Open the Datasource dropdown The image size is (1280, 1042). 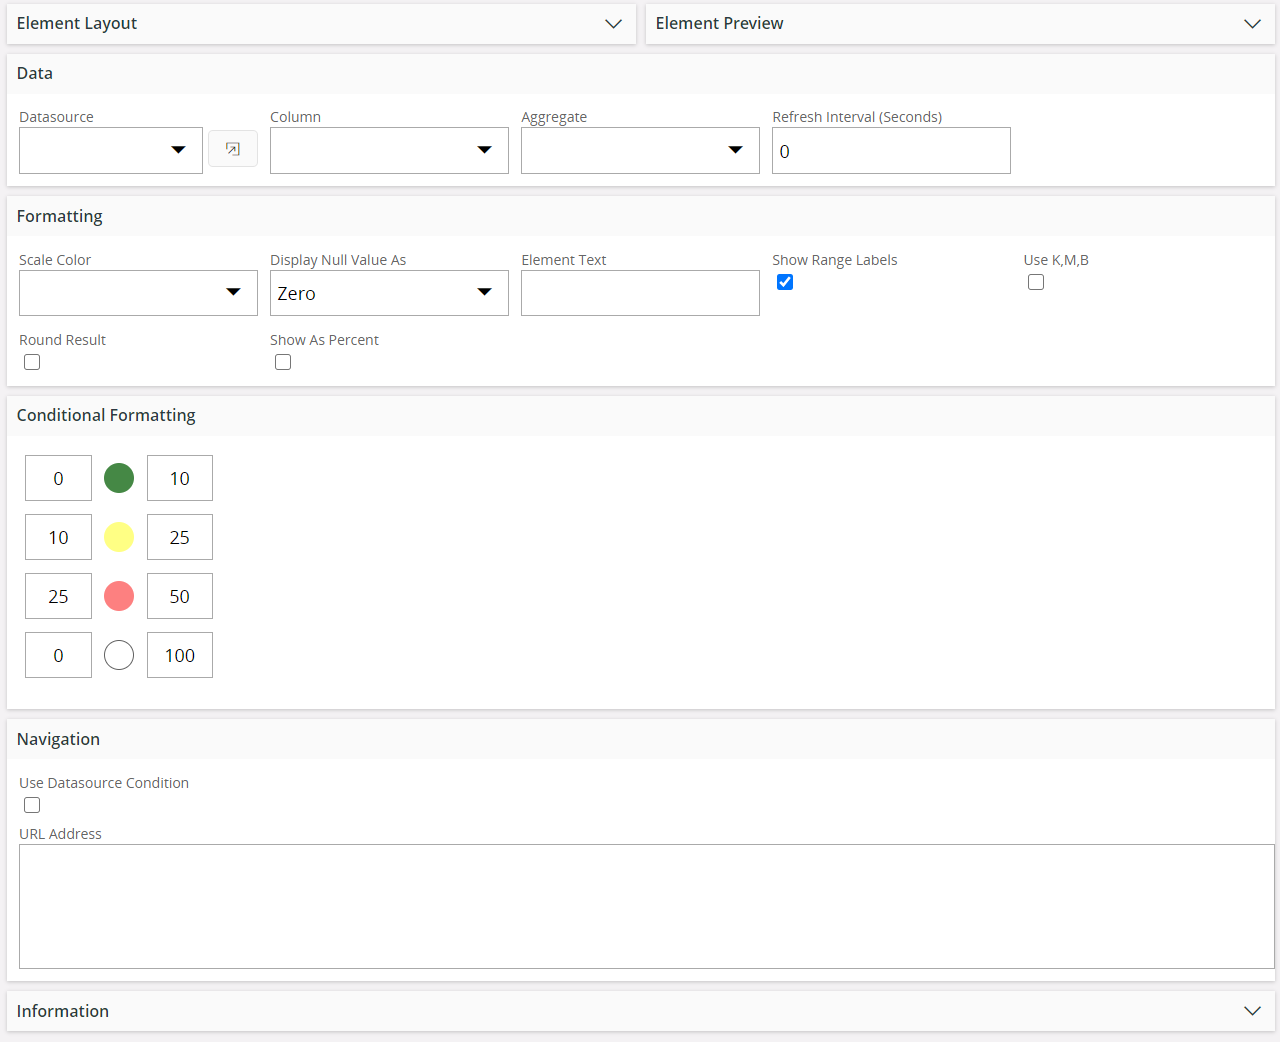pyautogui.click(x=111, y=150)
